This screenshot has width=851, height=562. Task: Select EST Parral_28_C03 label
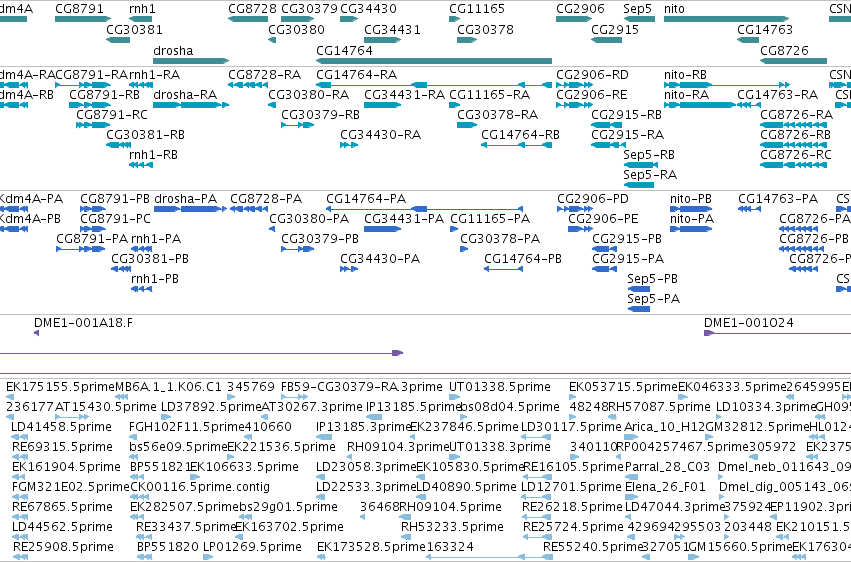pos(667,467)
